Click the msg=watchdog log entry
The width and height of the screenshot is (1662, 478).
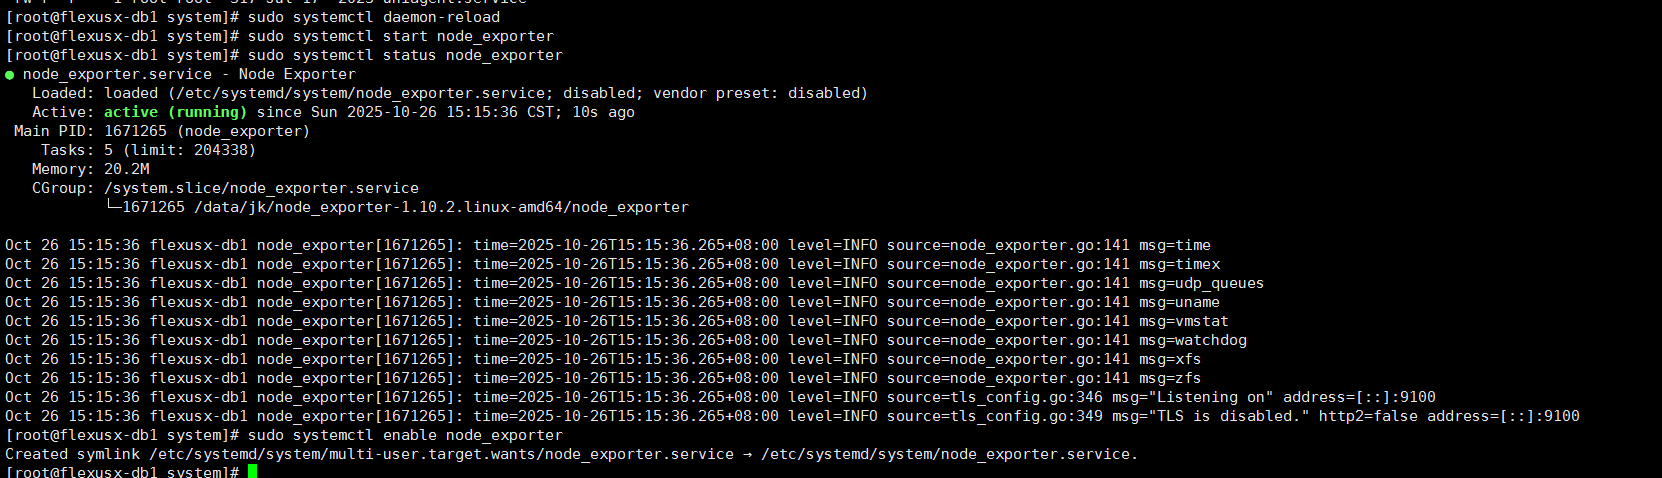[x=1192, y=340]
